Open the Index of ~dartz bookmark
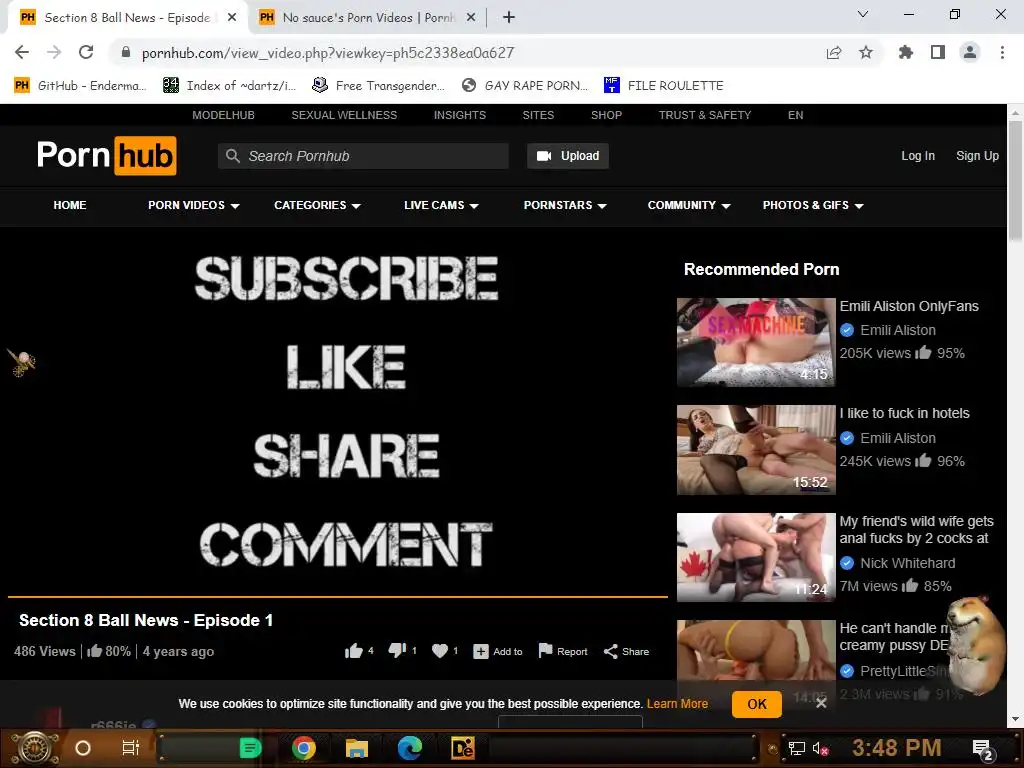 [x=229, y=86]
